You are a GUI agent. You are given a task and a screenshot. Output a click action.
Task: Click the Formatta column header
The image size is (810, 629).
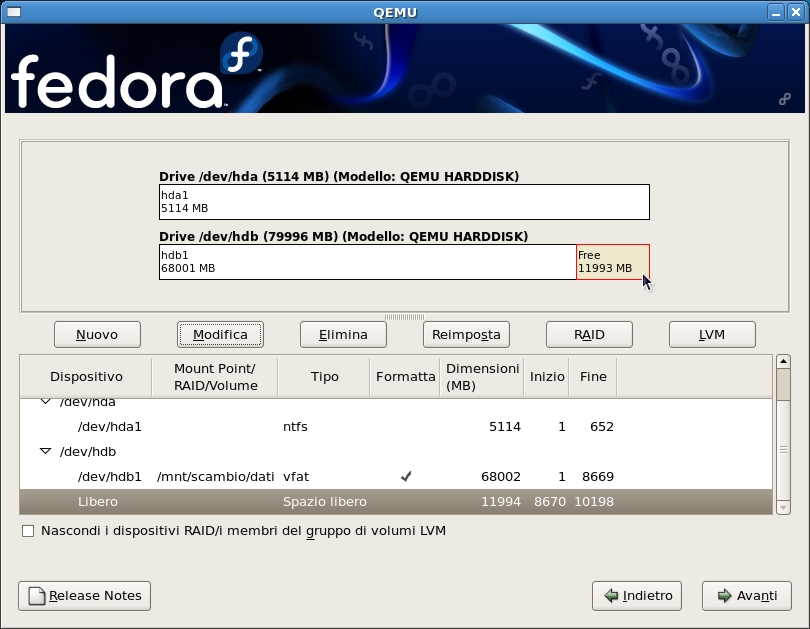coord(406,376)
